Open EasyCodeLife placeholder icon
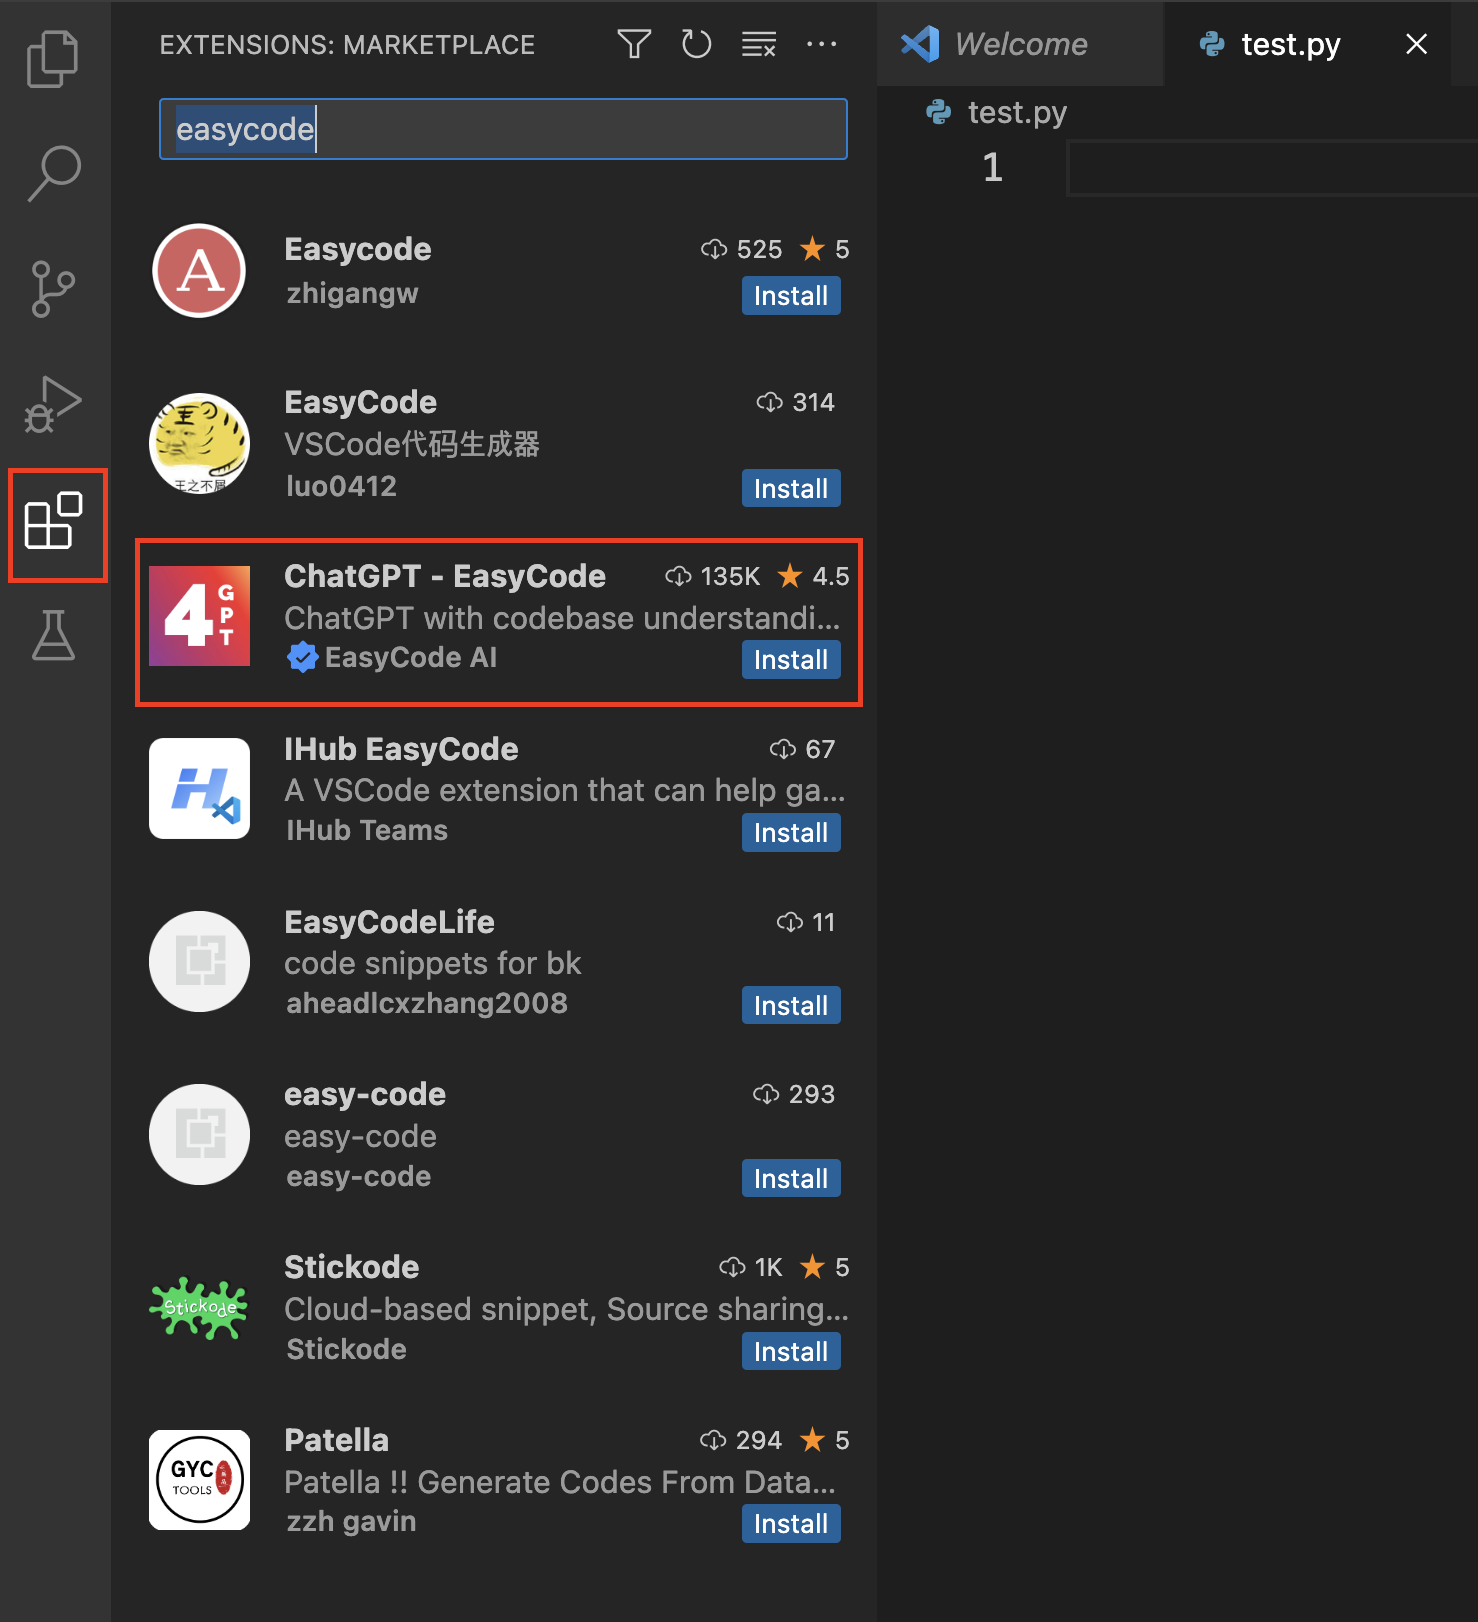The height and width of the screenshot is (1622, 1478). tap(199, 961)
